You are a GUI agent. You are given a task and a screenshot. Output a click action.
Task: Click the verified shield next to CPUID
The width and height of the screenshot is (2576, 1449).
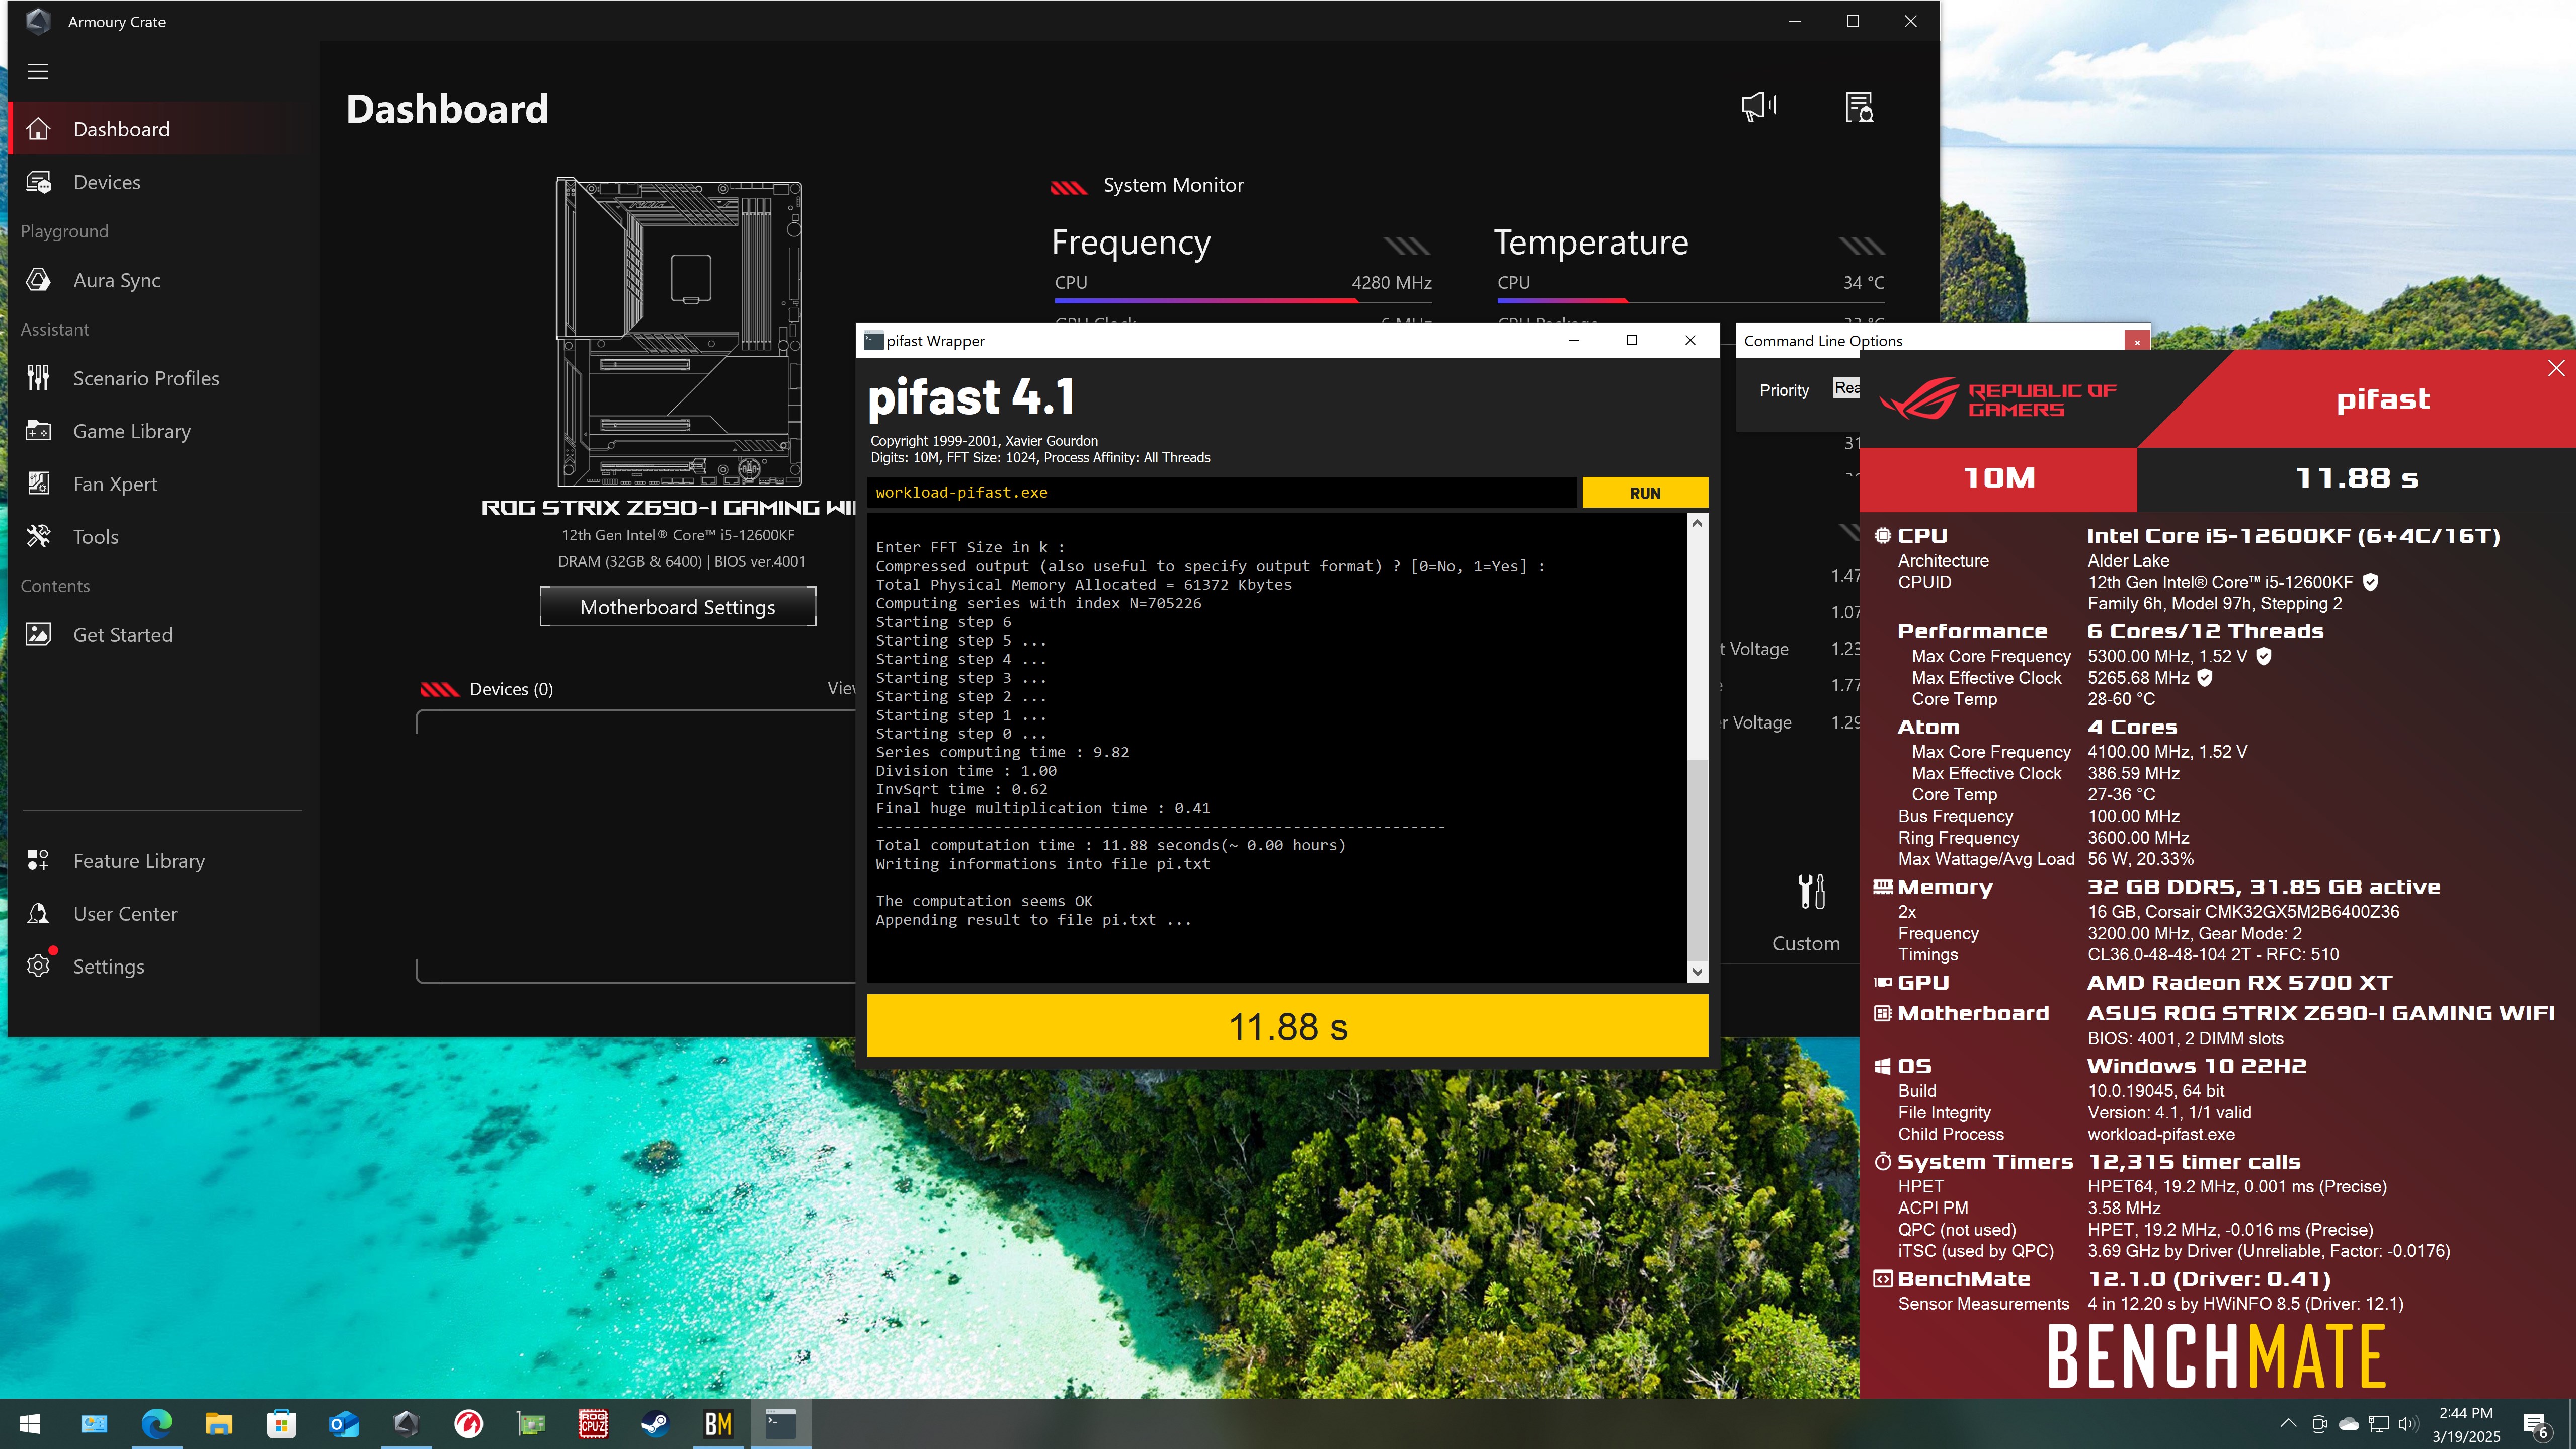(2370, 582)
